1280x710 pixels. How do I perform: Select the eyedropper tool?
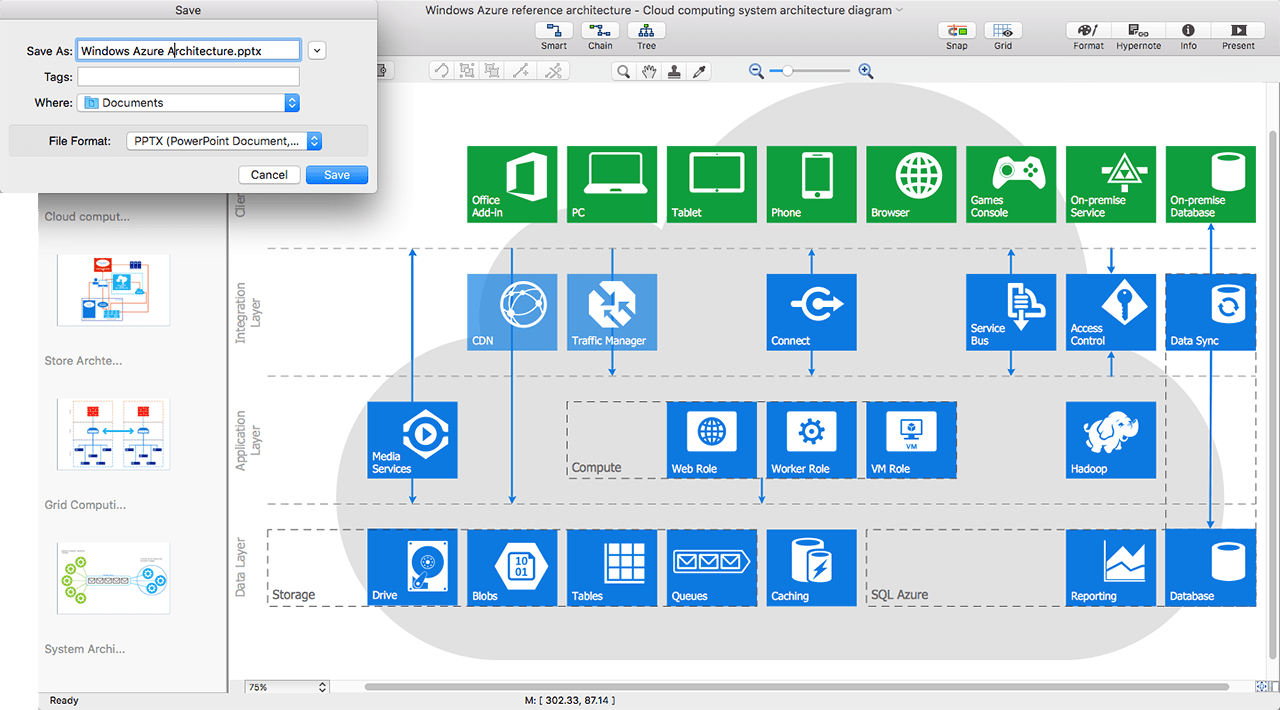700,71
